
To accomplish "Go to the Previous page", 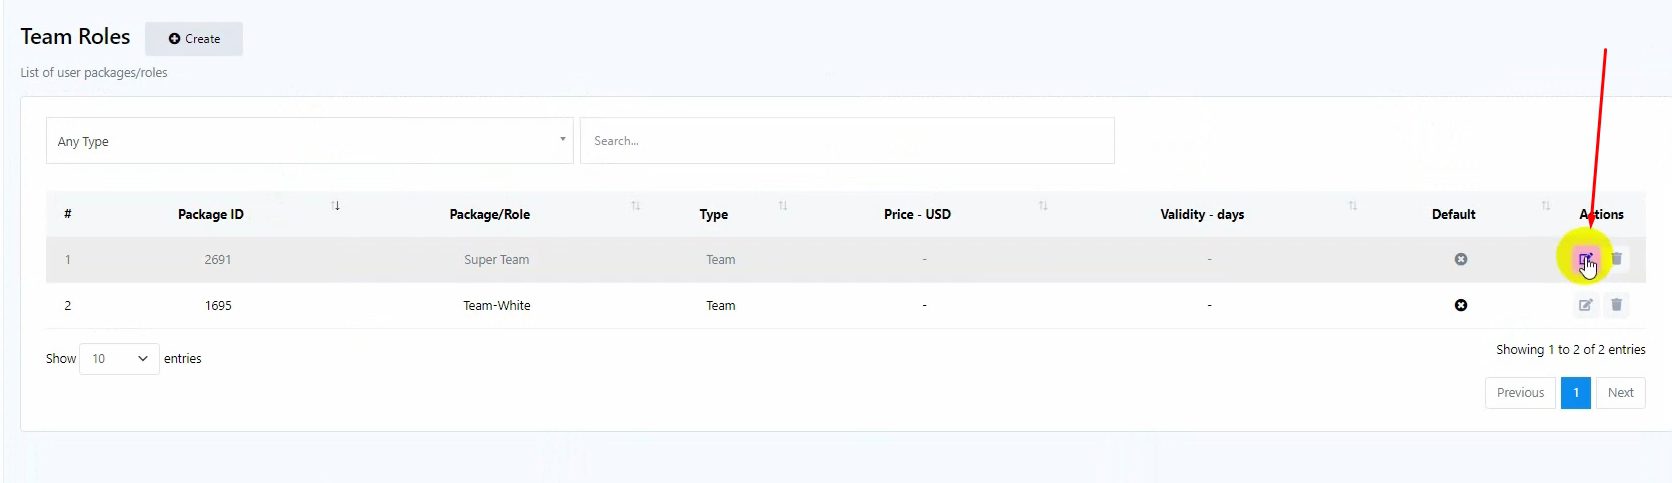I will point(1520,393).
